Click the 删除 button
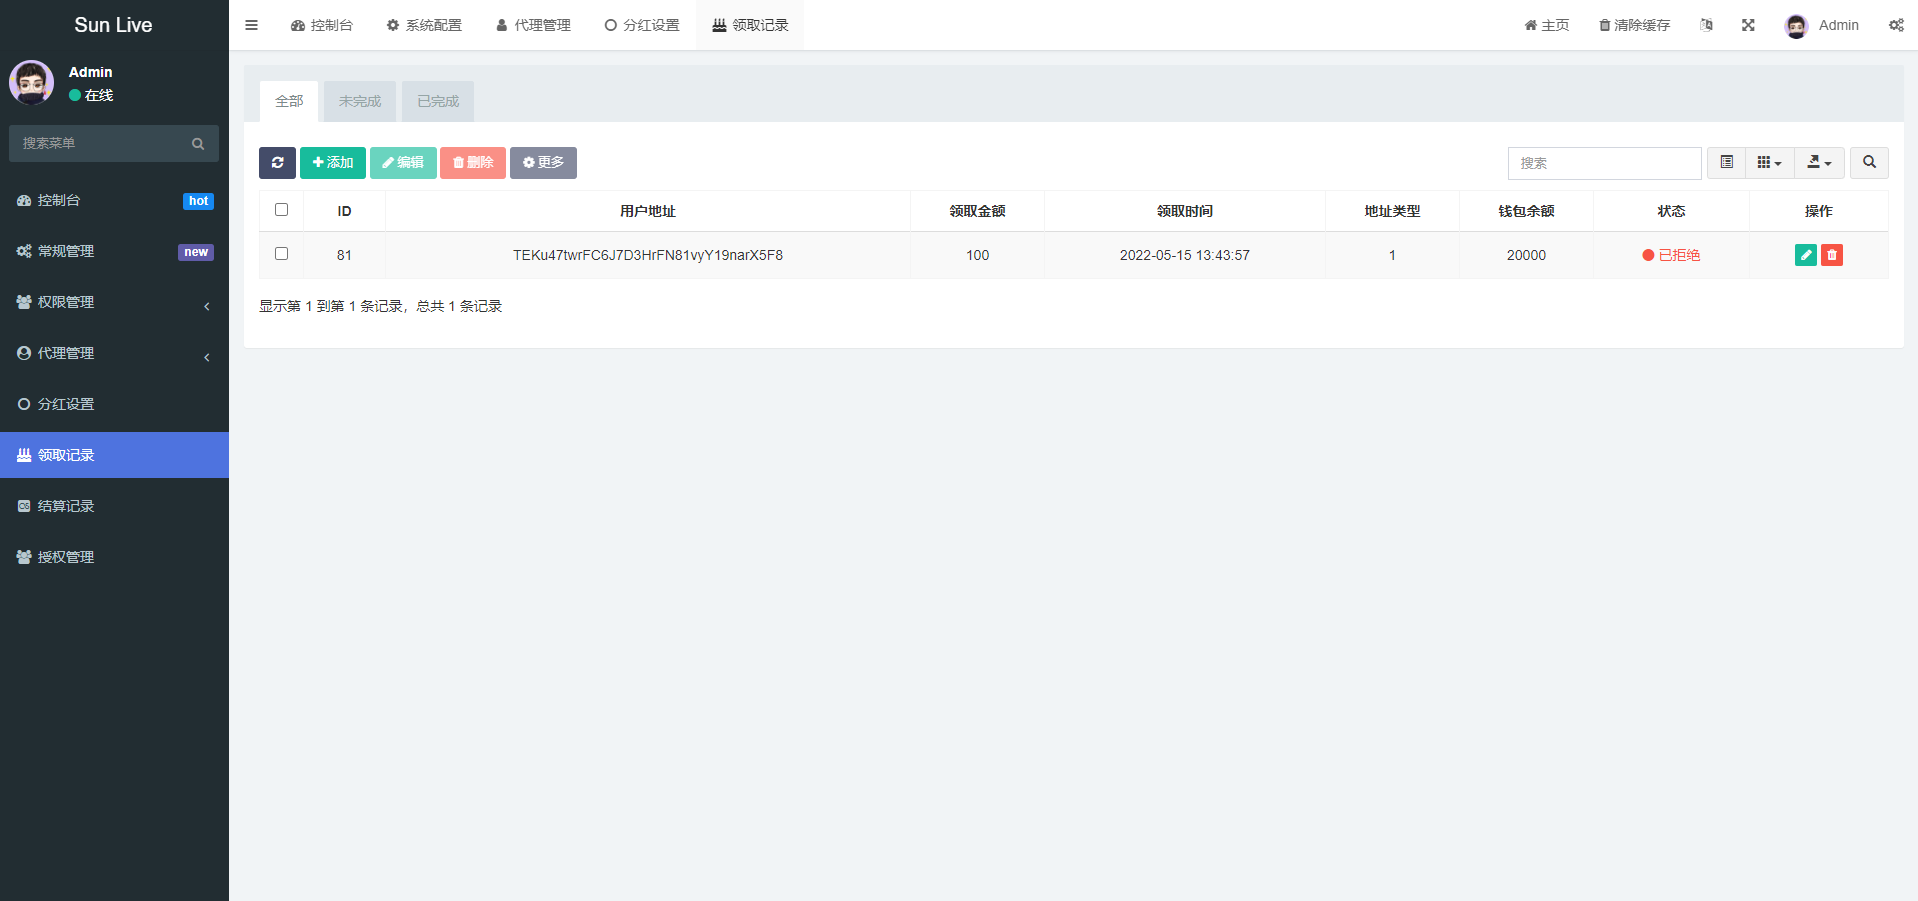Screen dimensions: 1918x901 pos(473,163)
